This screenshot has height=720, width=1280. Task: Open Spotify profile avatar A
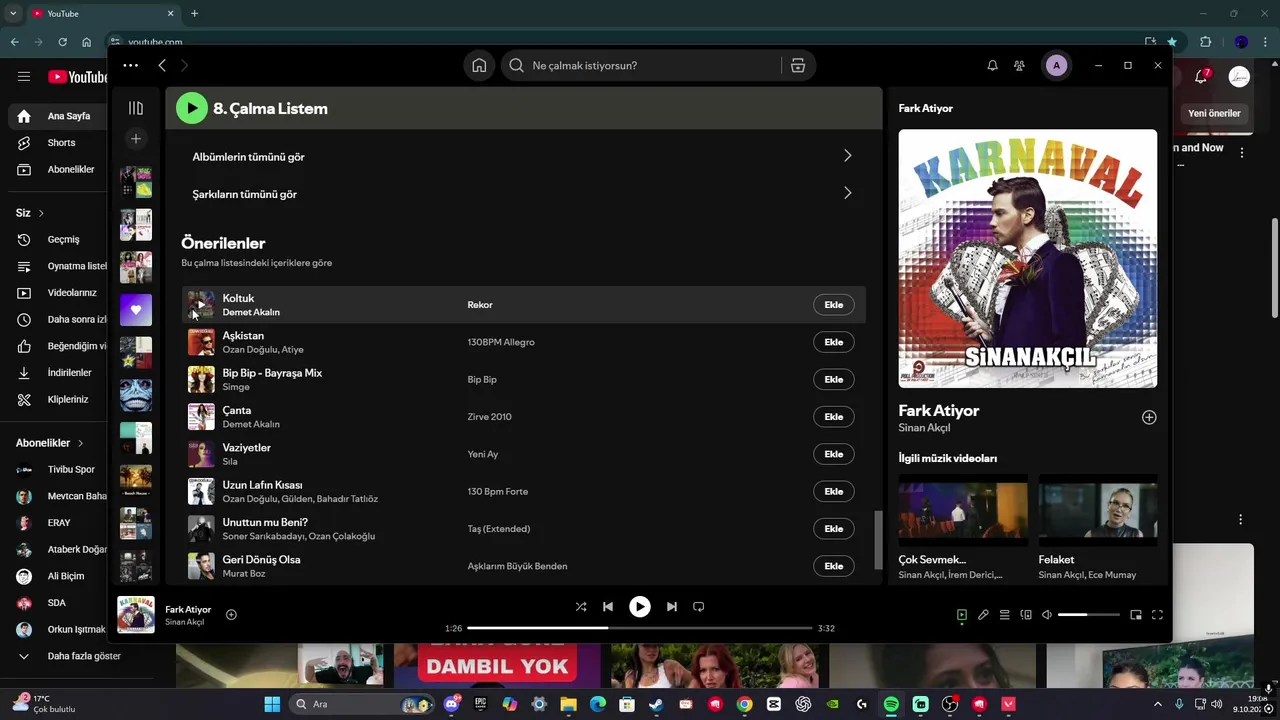coord(1056,65)
